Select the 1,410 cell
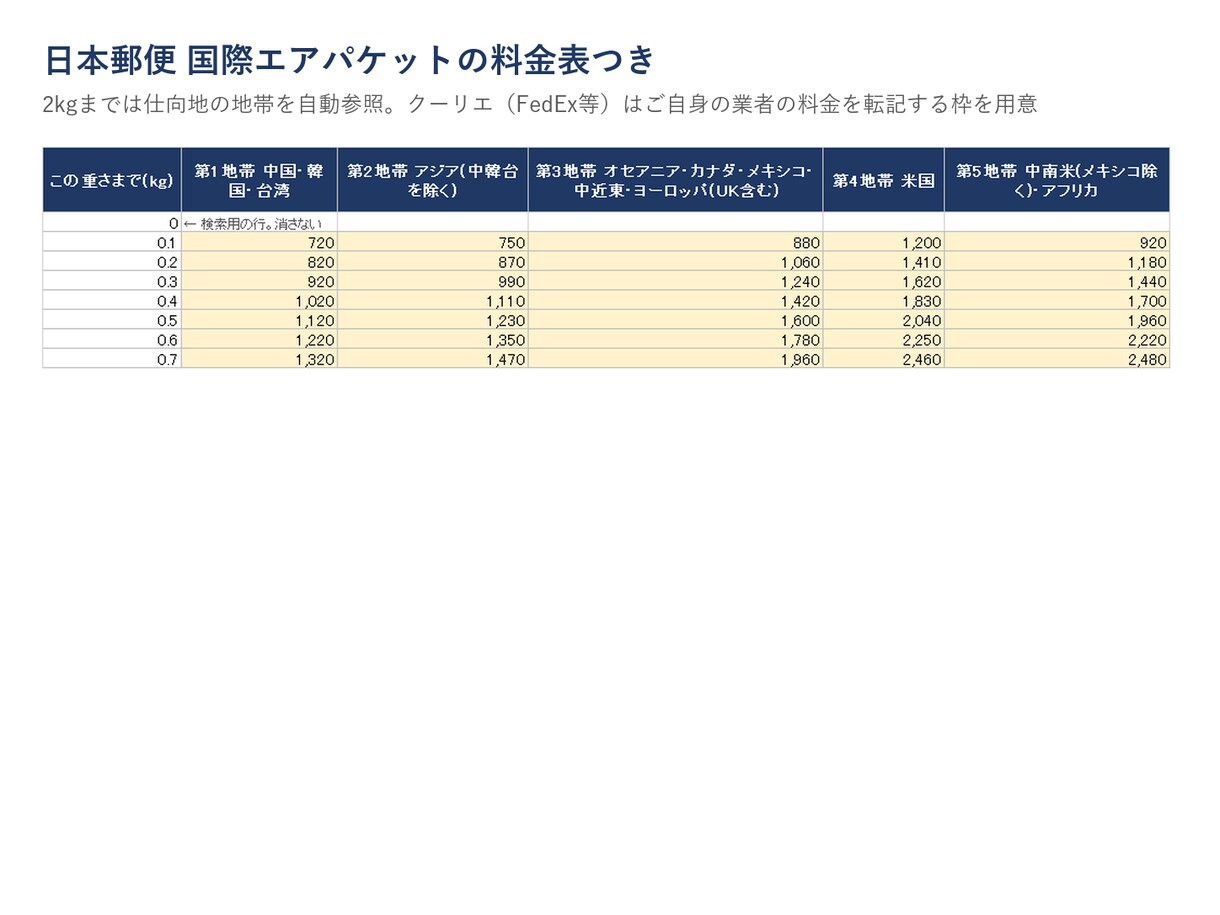Image resolution: width=1220 pixels, height=915 pixels. (884, 262)
